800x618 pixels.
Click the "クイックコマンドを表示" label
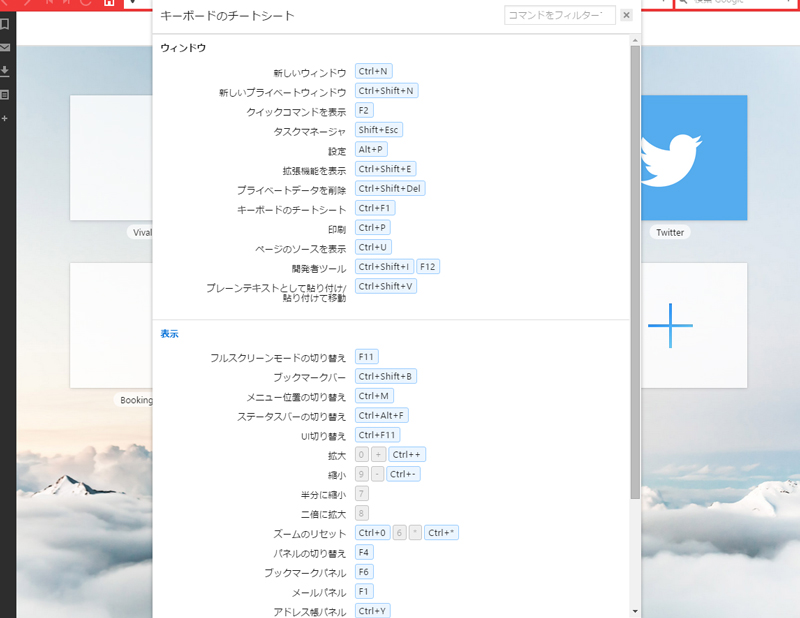[296, 112]
